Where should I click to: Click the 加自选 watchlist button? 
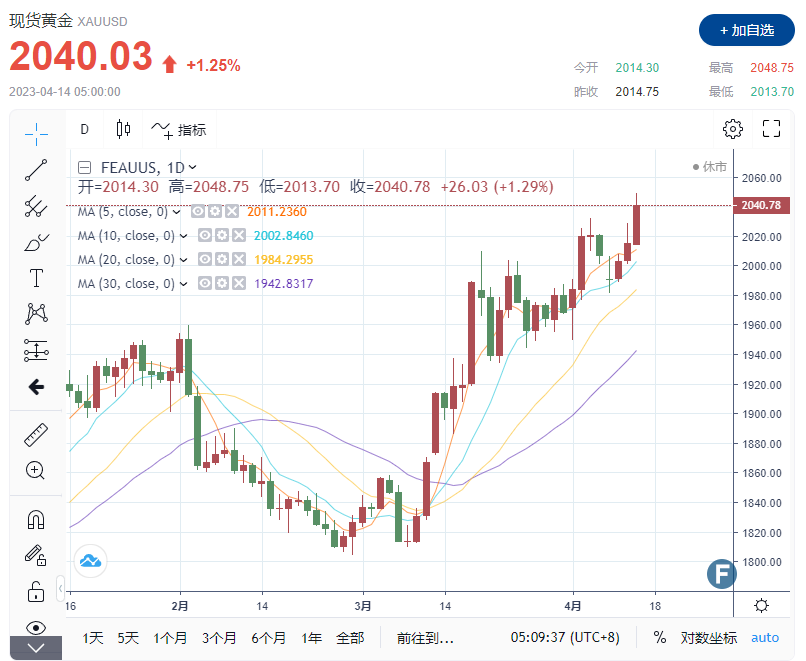[x=745, y=30]
